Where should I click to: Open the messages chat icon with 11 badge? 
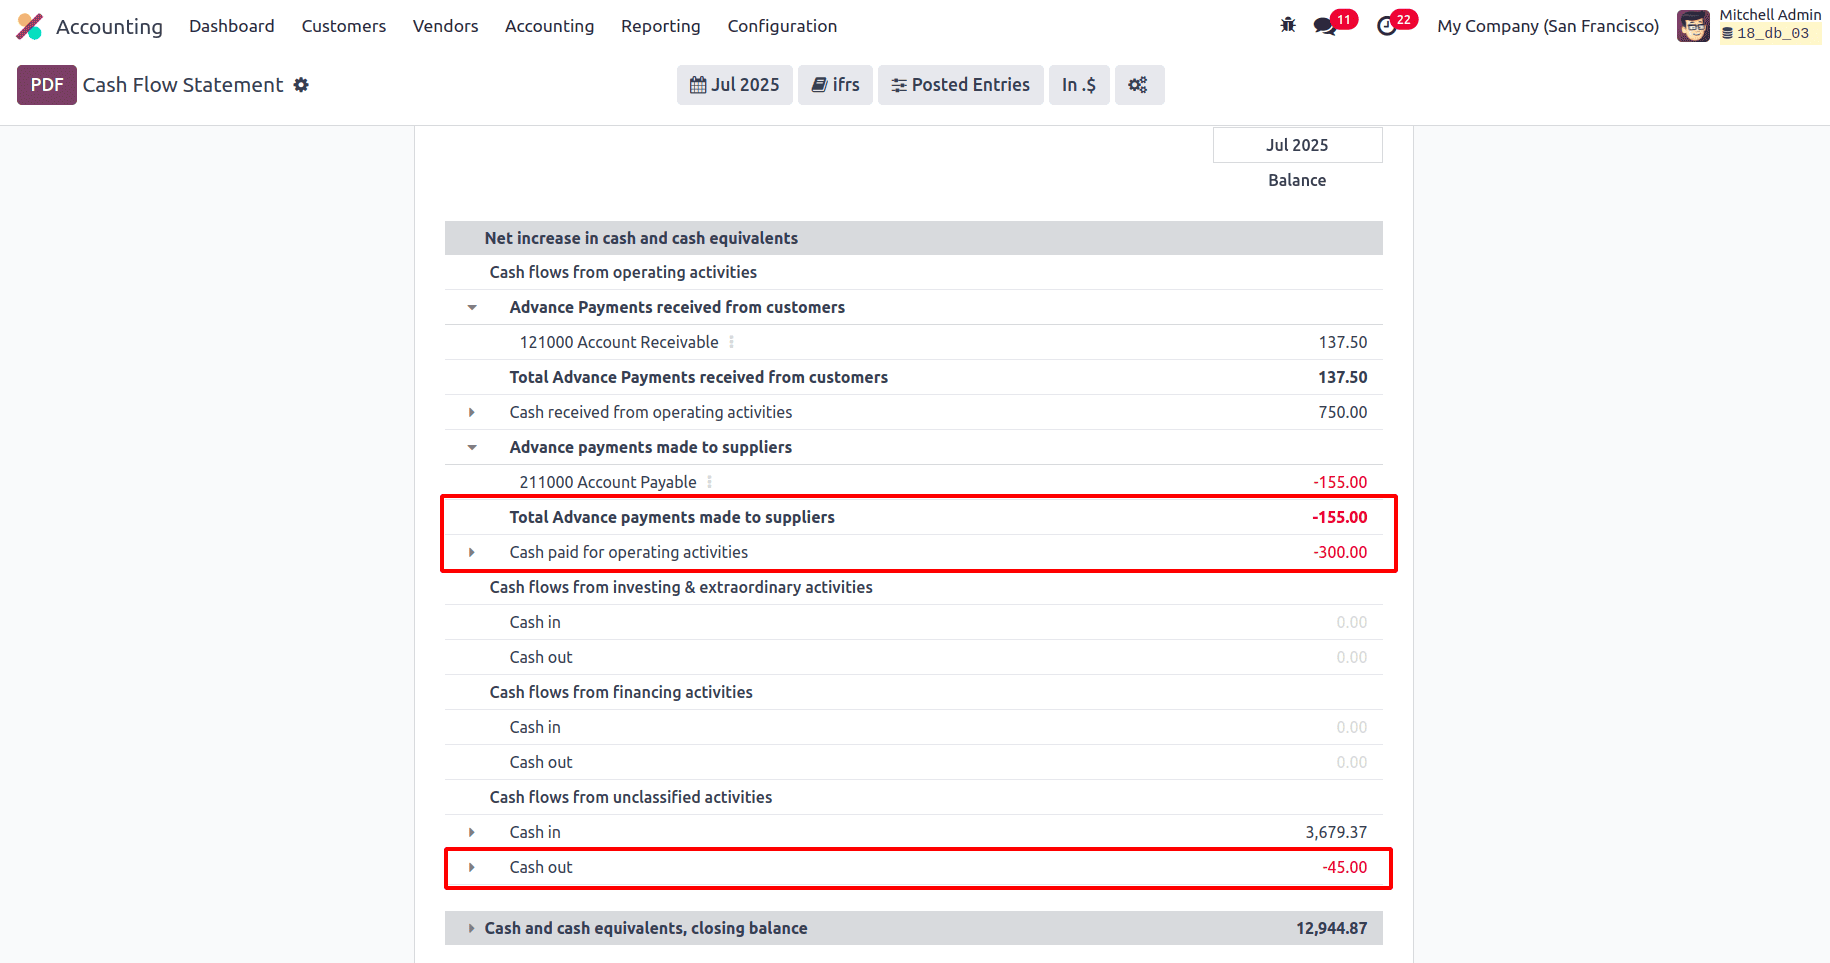coord(1326,26)
